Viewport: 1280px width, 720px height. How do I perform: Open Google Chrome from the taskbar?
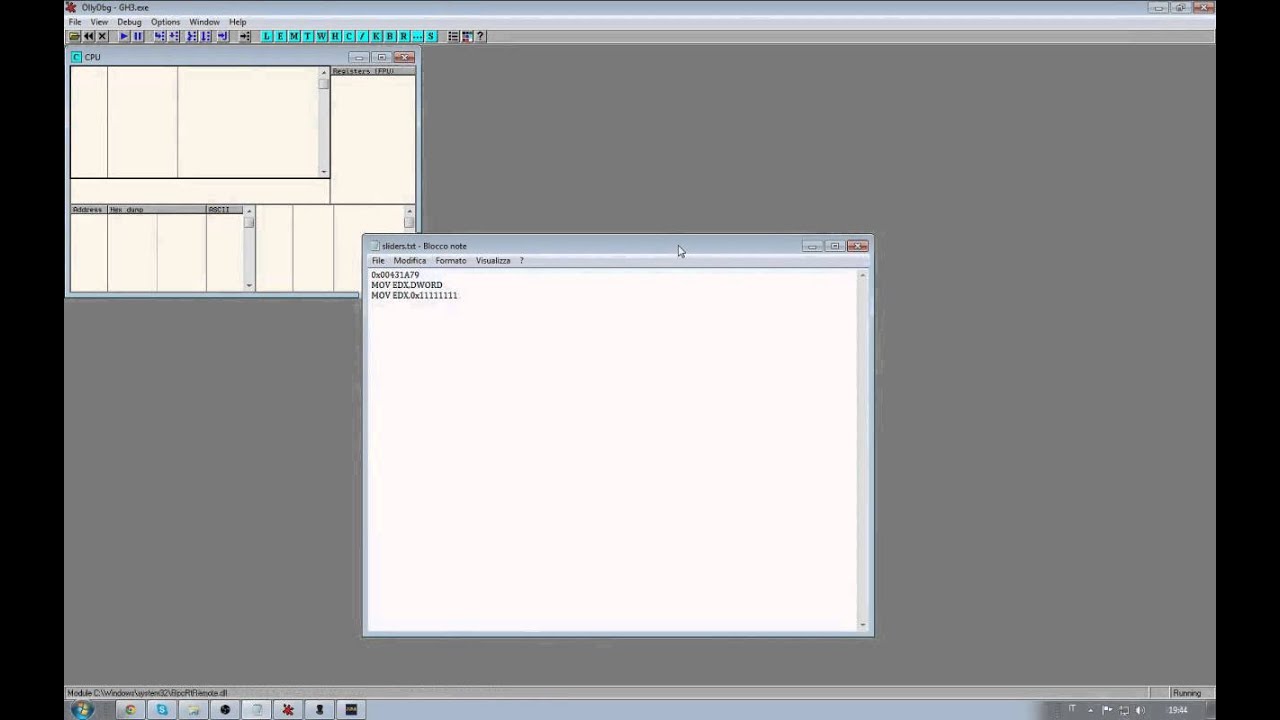tap(129, 710)
